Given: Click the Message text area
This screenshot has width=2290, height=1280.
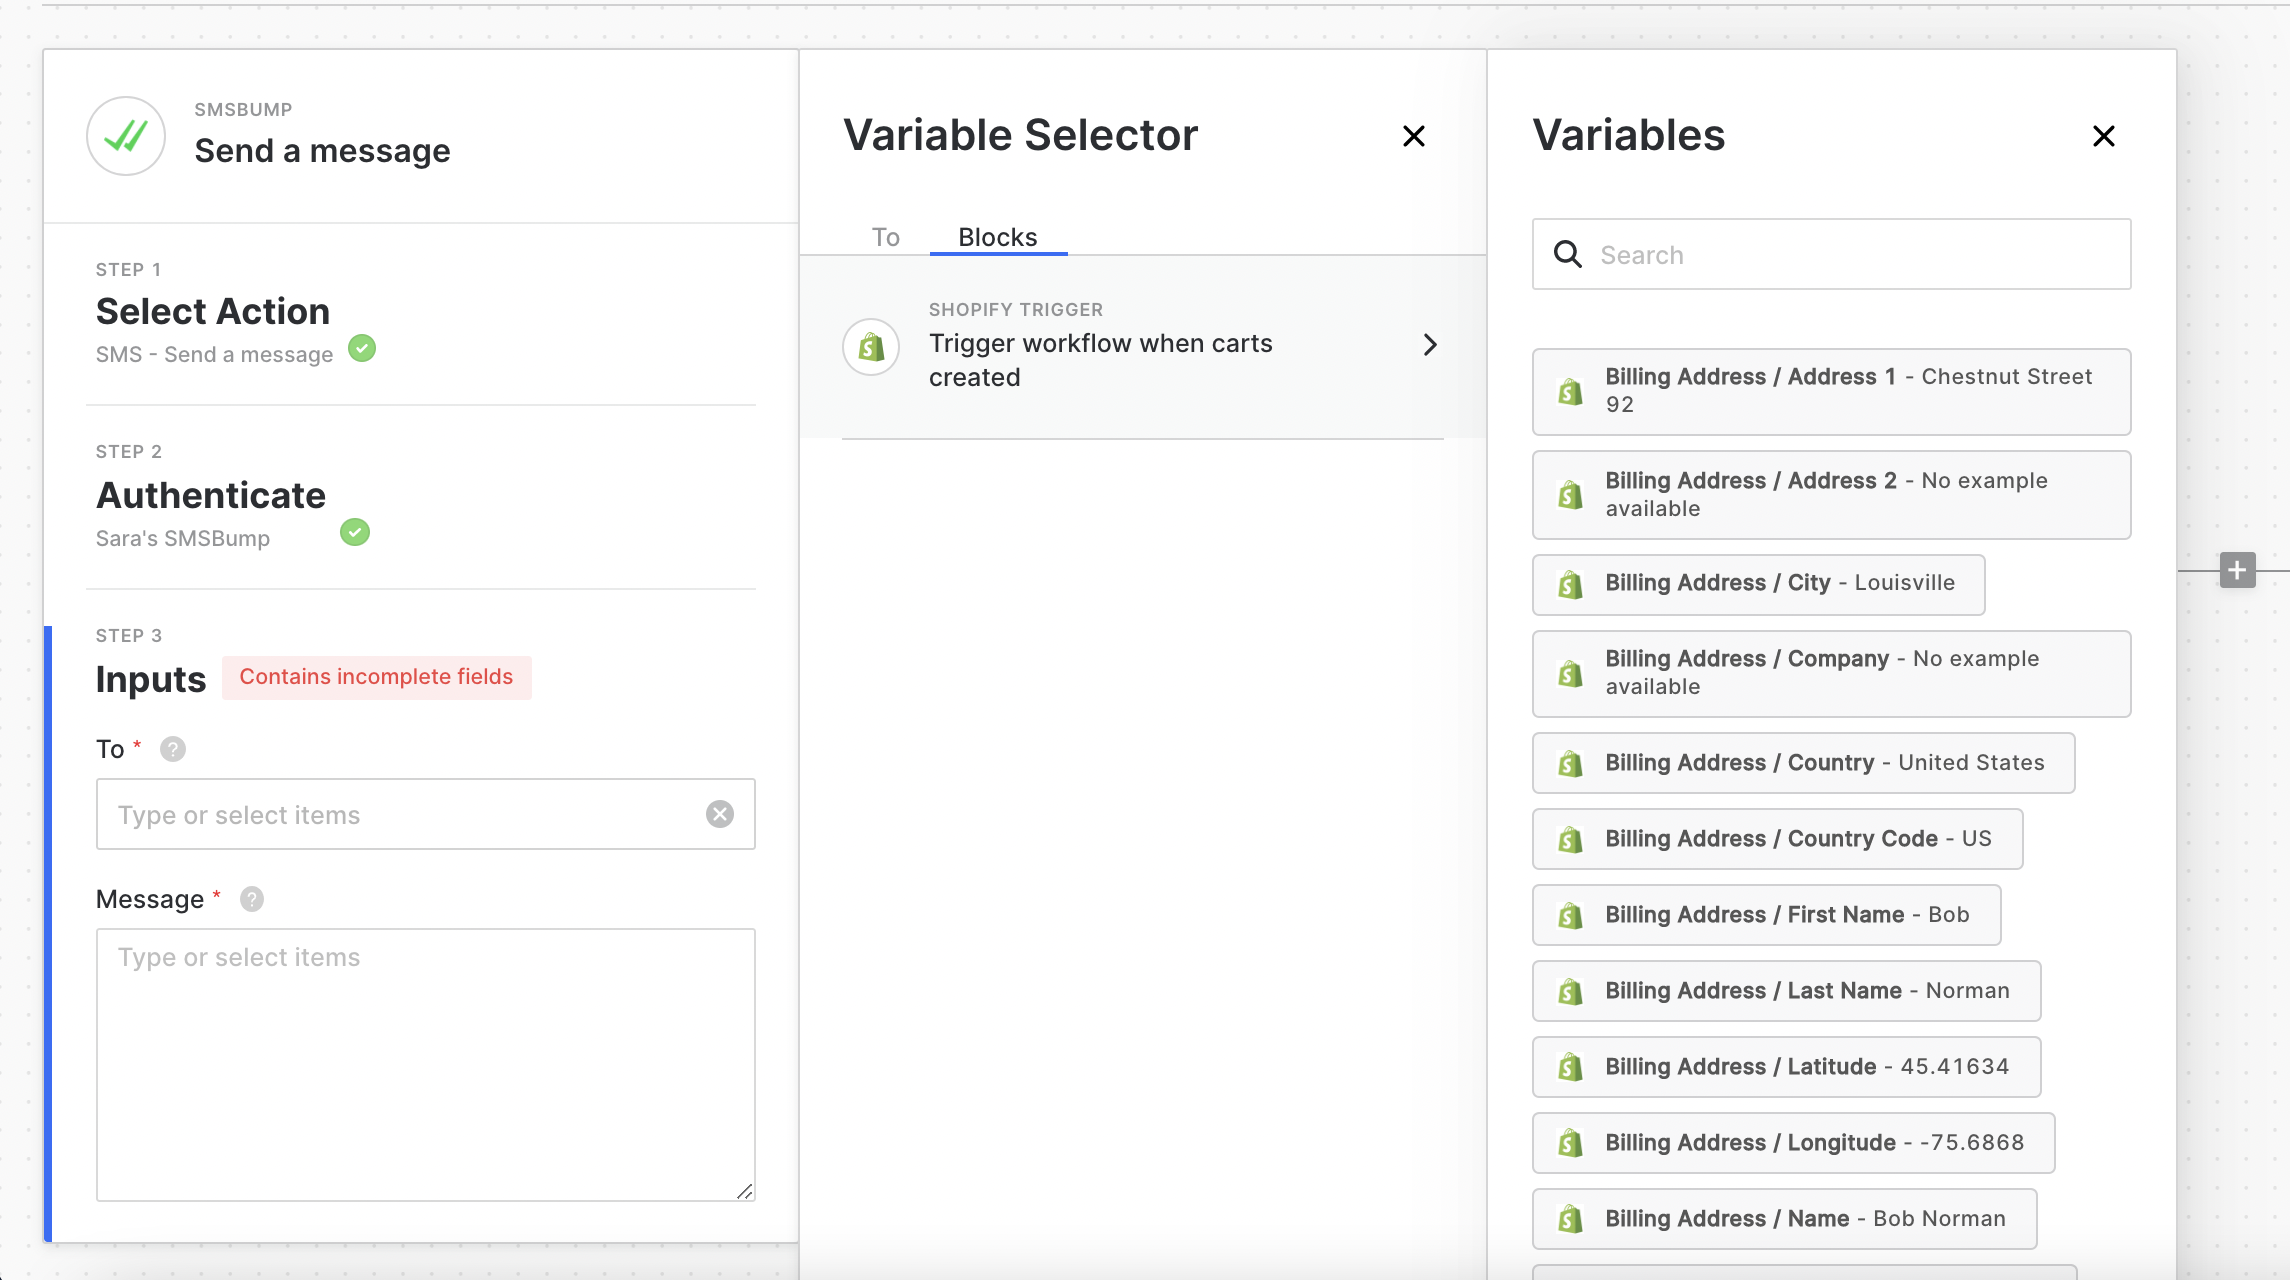Looking at the screenshot, I should pos(425,1064).
